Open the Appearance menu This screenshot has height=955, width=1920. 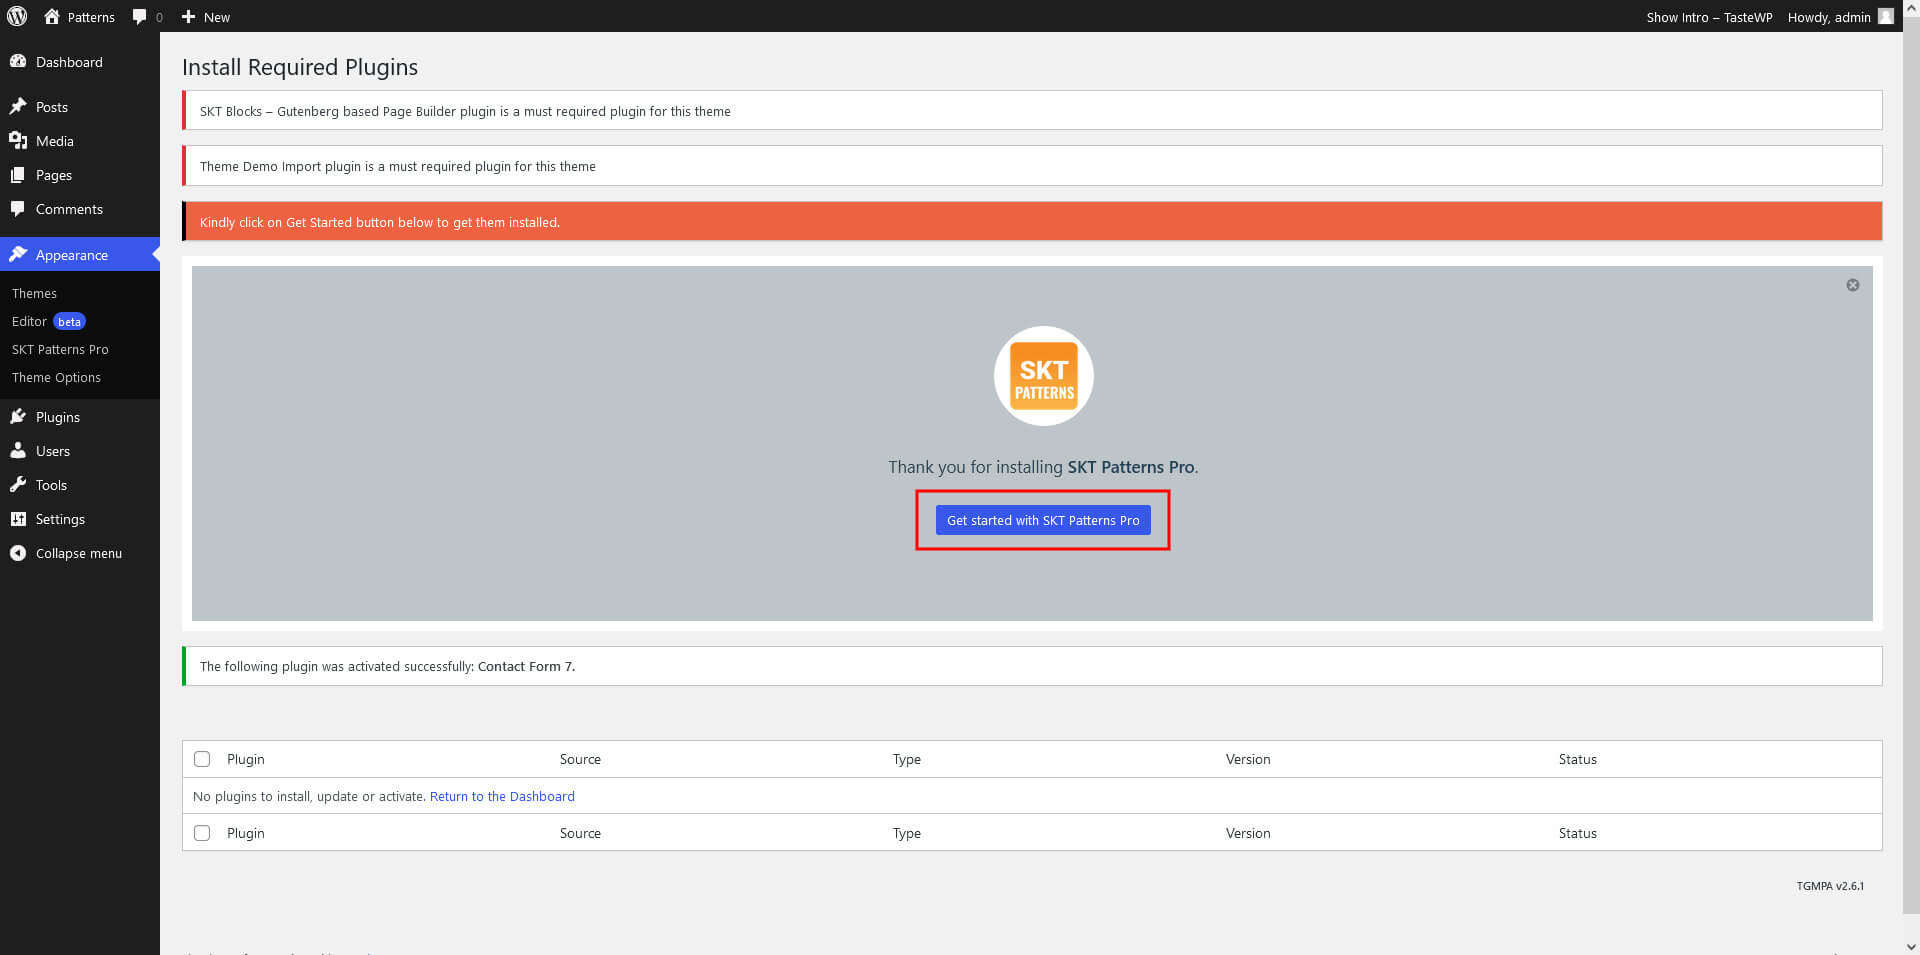point(80,255)
